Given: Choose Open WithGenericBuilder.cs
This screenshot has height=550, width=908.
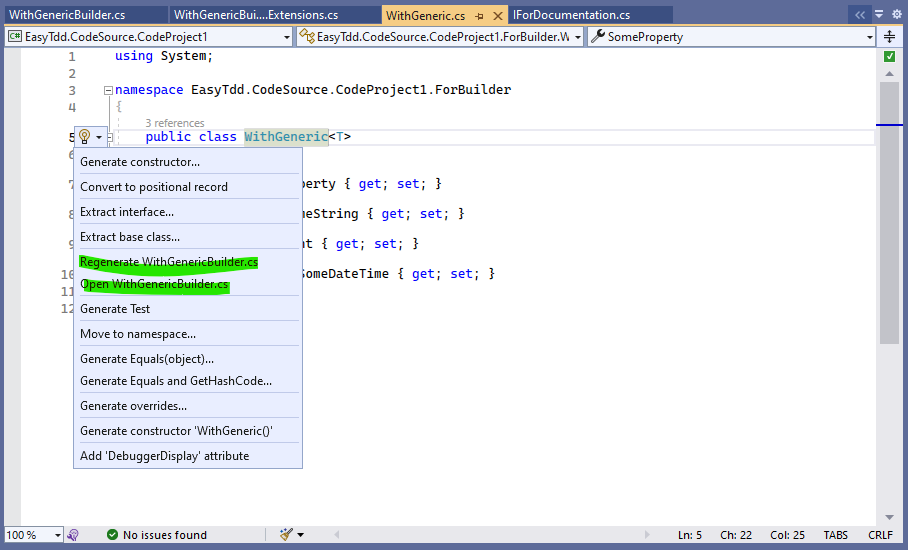Looking at the screenshot, I should (x=188, y=284).
